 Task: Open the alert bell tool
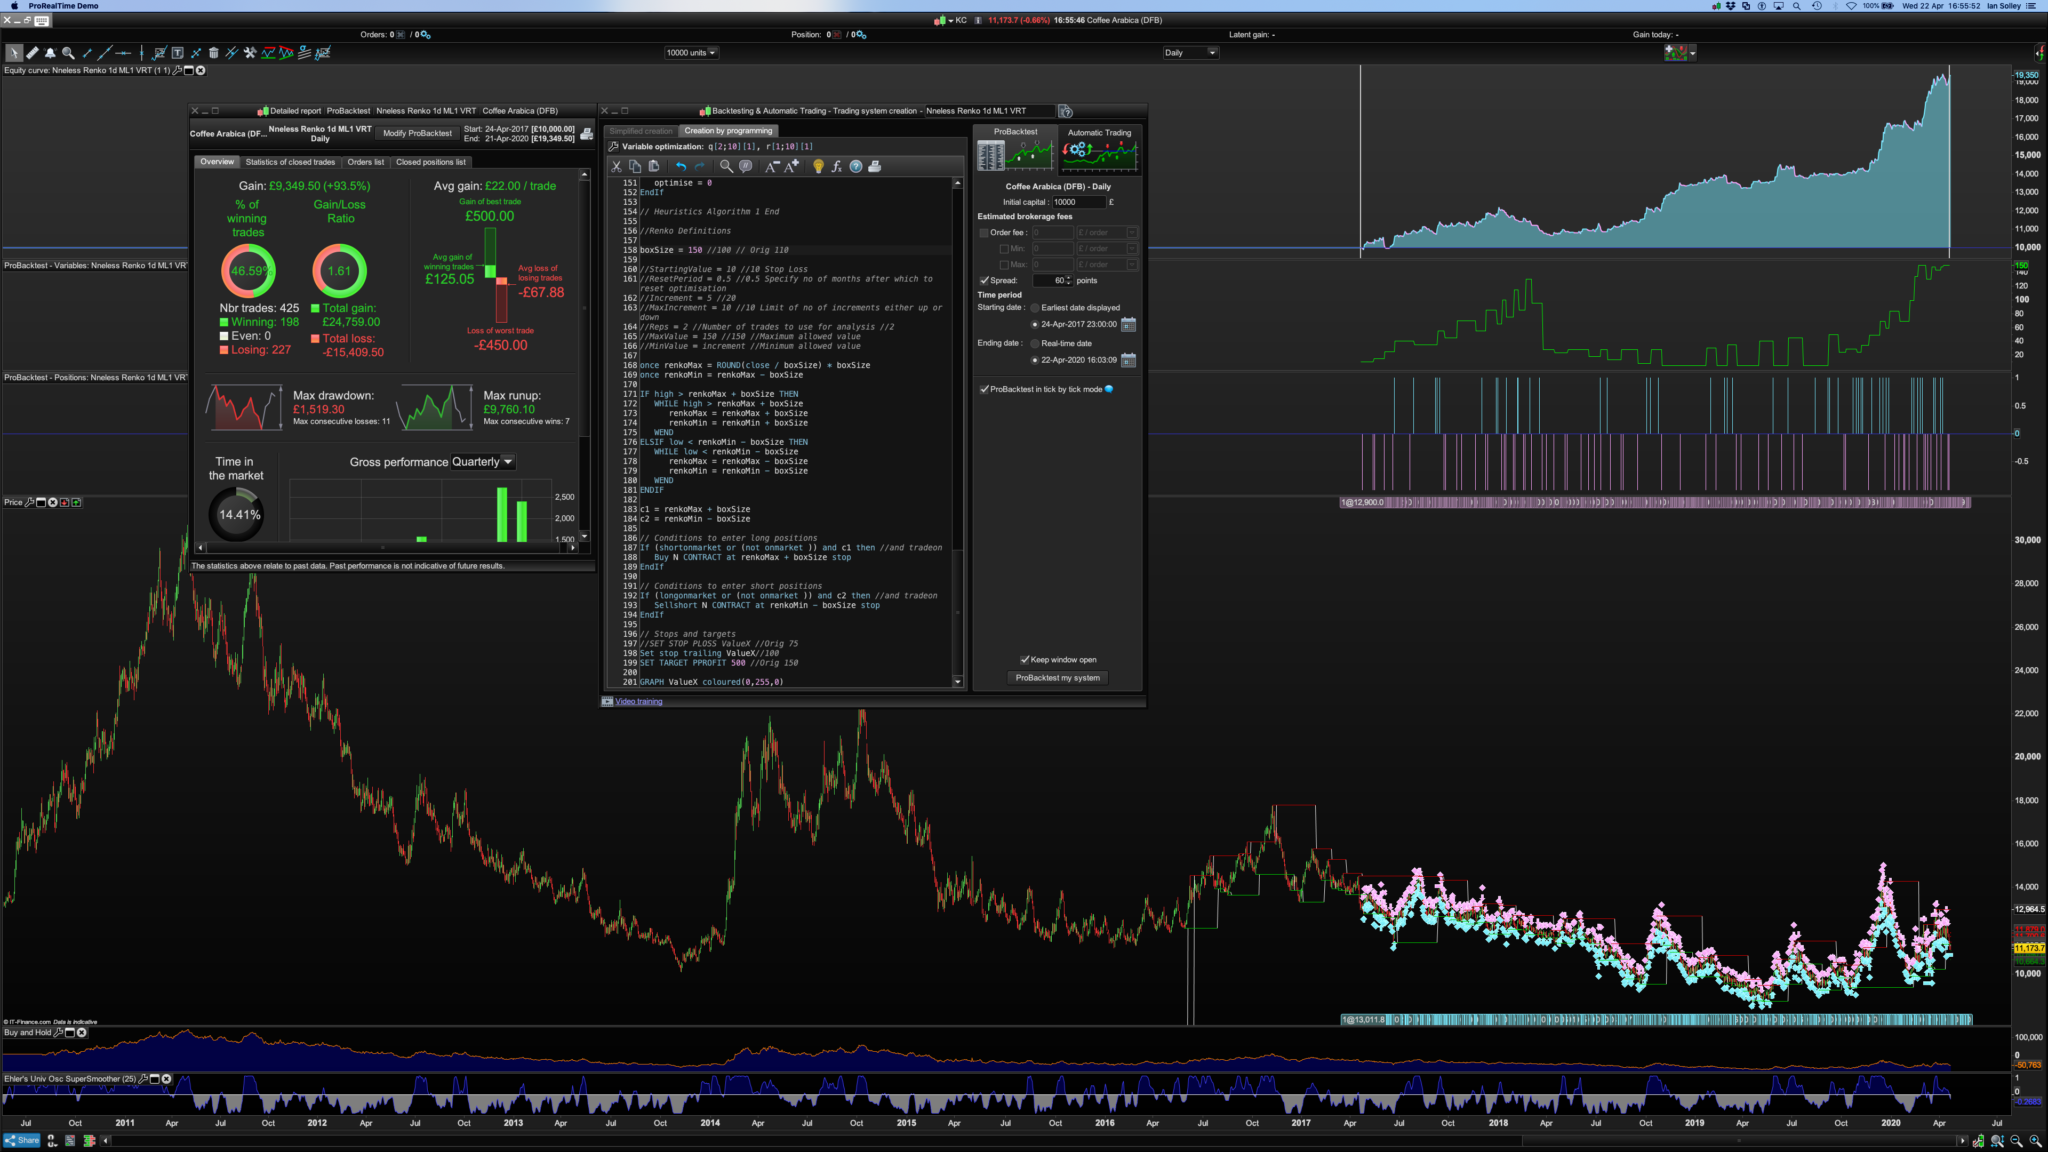pos(50,53)
